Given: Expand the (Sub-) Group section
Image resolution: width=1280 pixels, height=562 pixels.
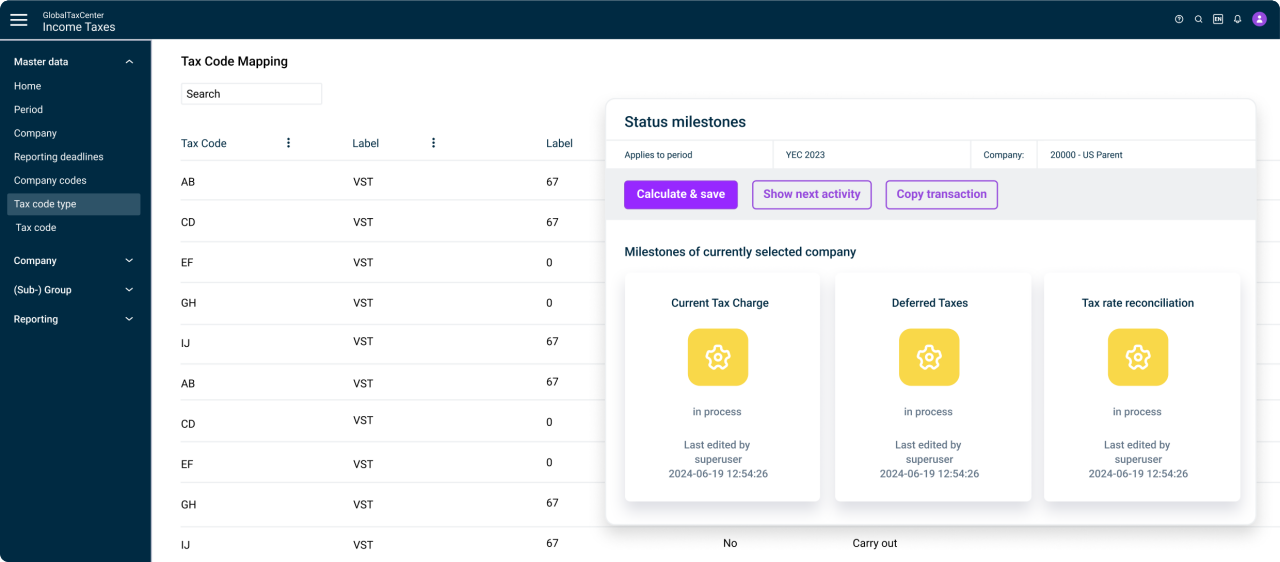Looking at the screenshot, I should [x=129, y=290].
